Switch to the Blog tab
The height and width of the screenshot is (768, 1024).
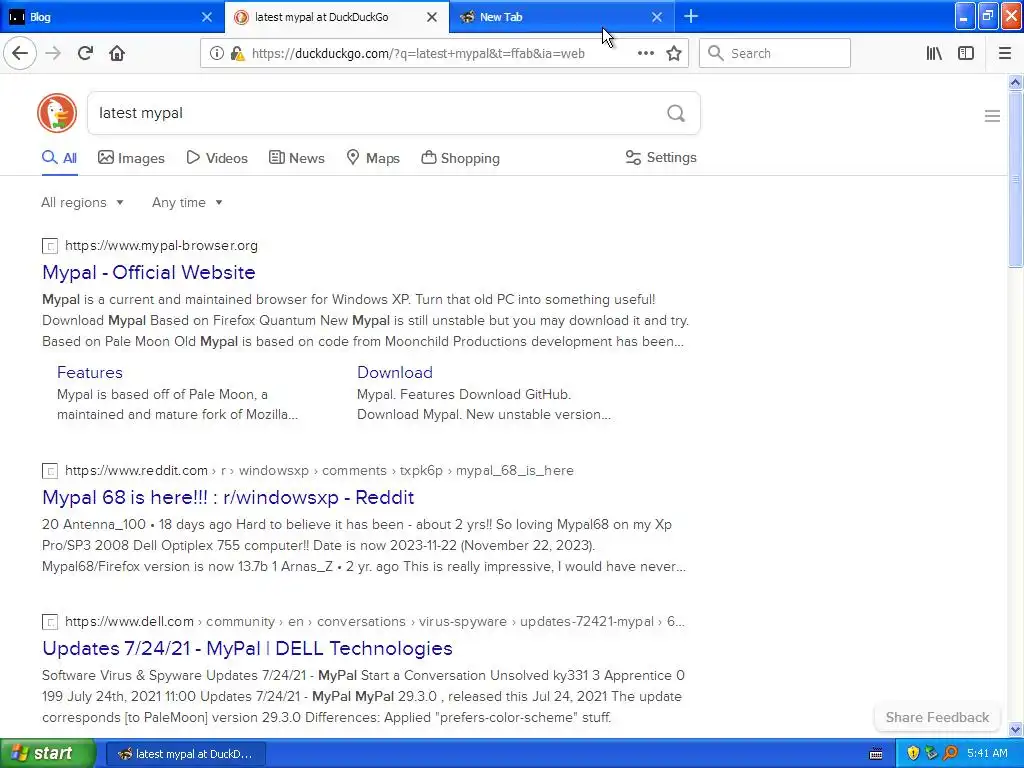coord(112,17)
